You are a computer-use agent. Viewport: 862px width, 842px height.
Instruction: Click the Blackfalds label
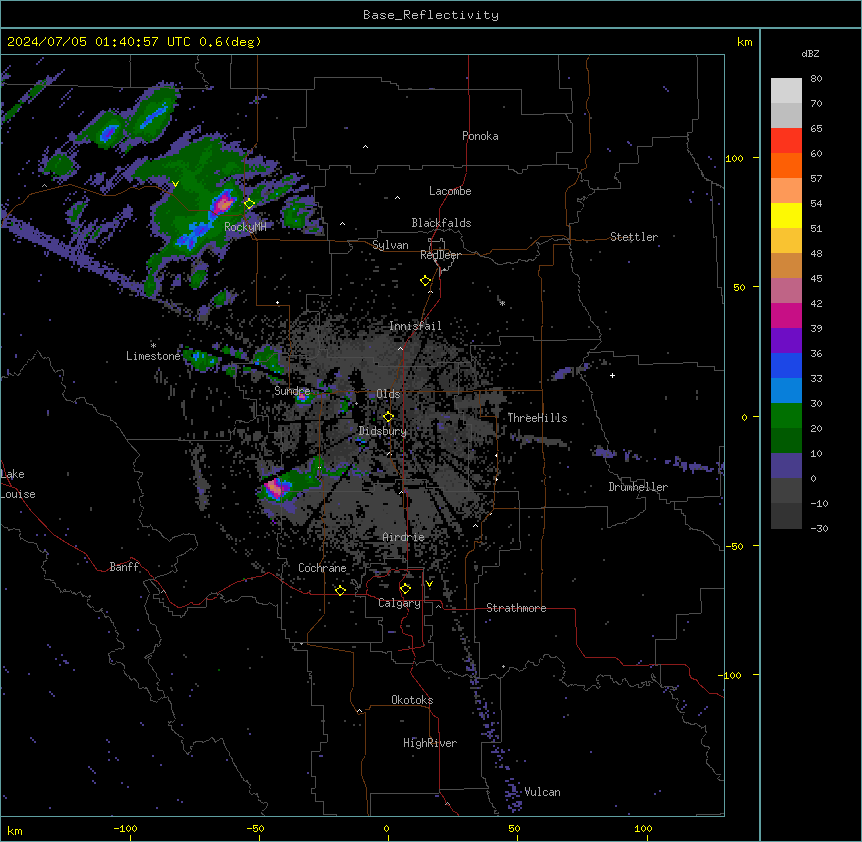click(x=441, y=223)
